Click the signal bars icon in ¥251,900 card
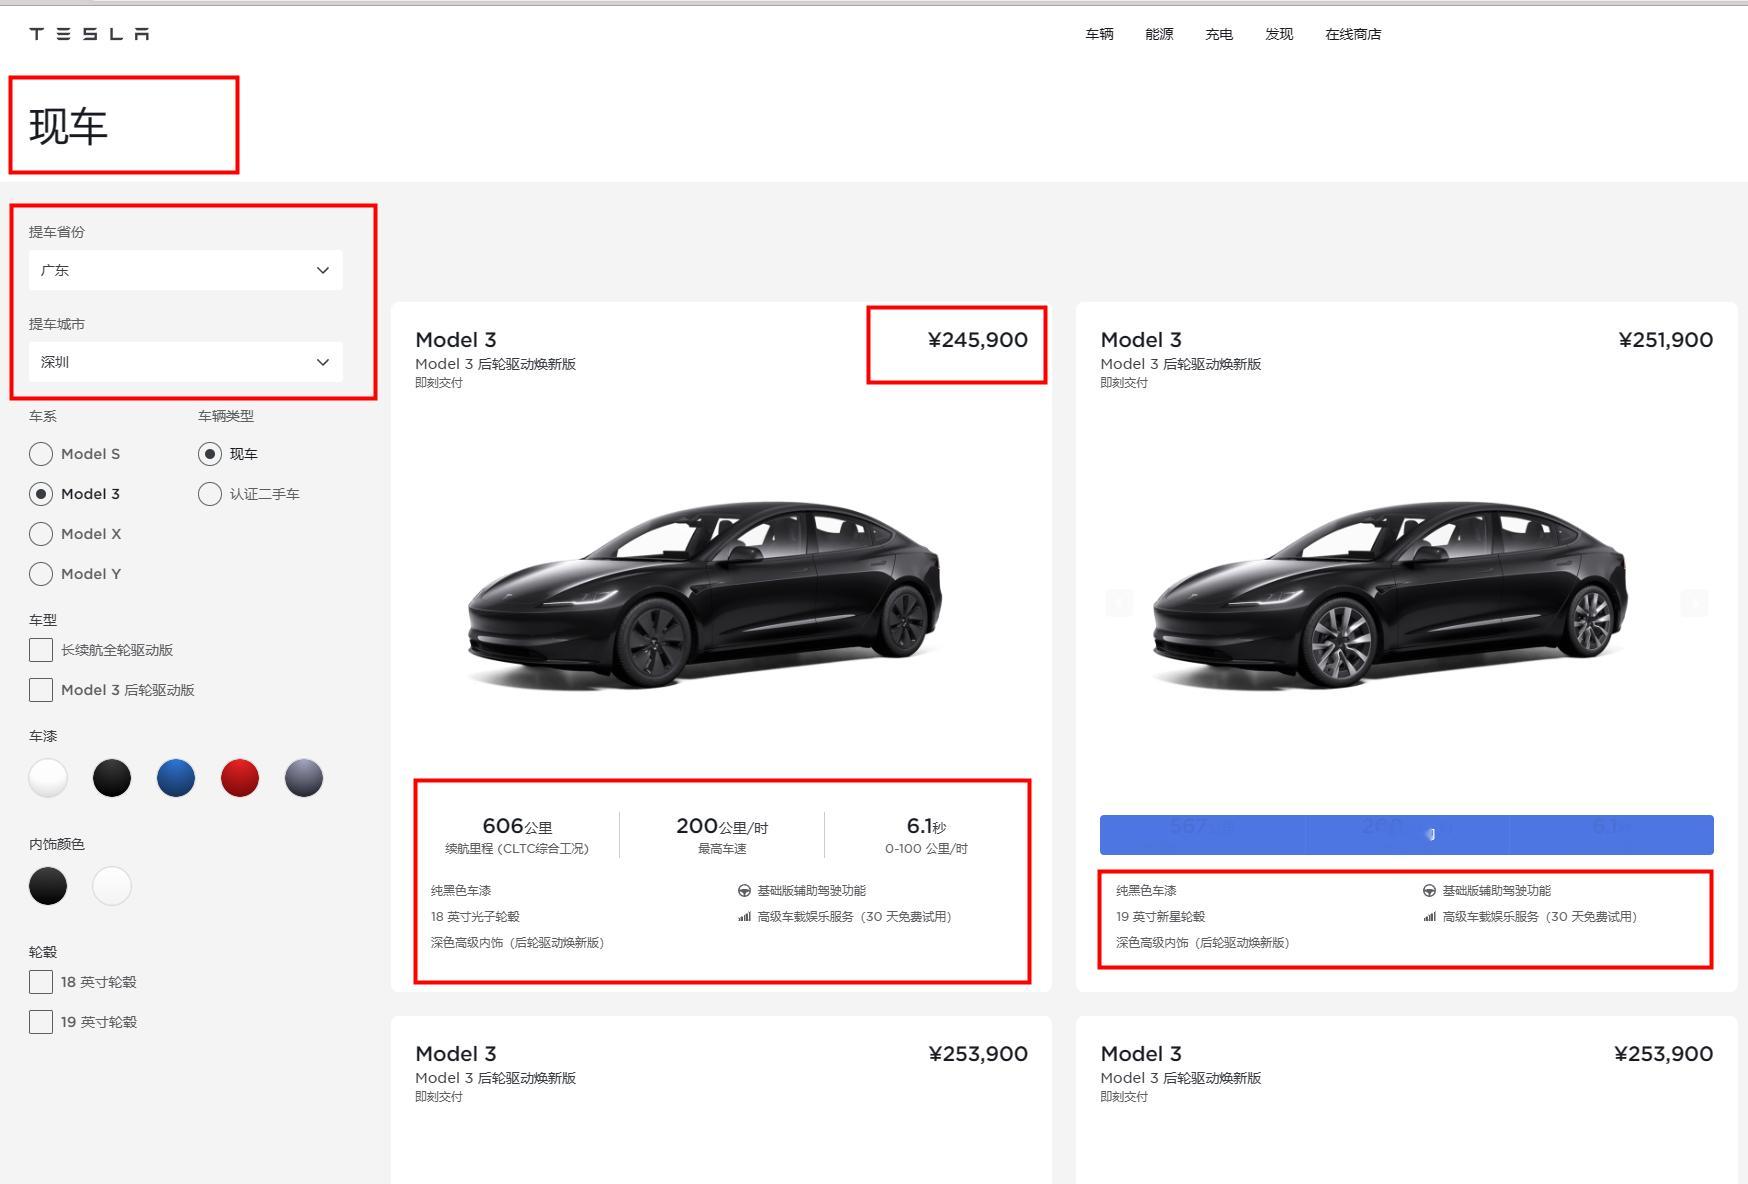Screen dimensions: 1748x1184 [x=1429, y=917]
